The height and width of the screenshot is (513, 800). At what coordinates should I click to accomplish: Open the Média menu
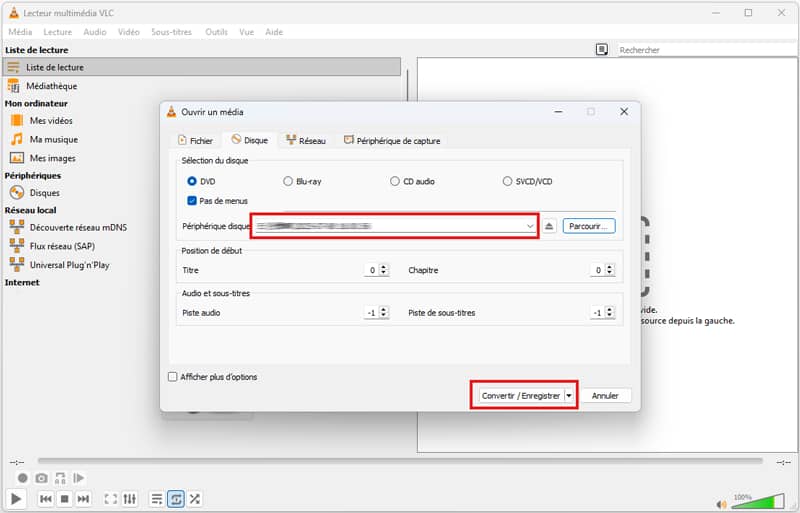[x=20, y=32]
